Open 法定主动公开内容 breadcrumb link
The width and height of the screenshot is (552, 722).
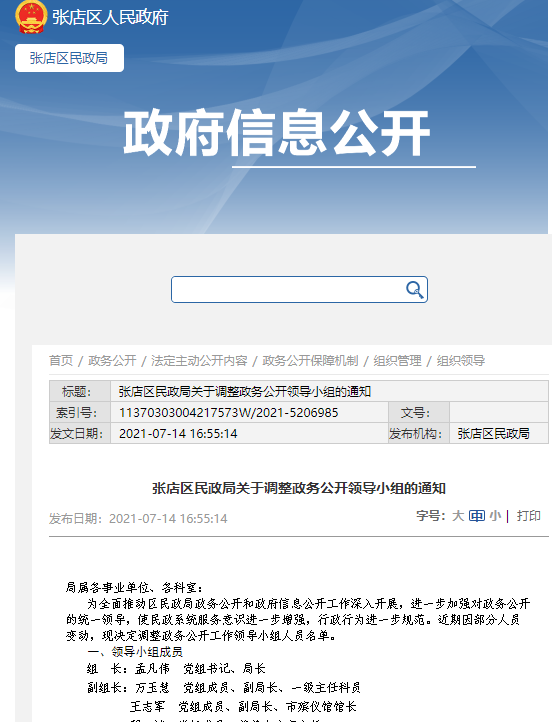[199, 361]
